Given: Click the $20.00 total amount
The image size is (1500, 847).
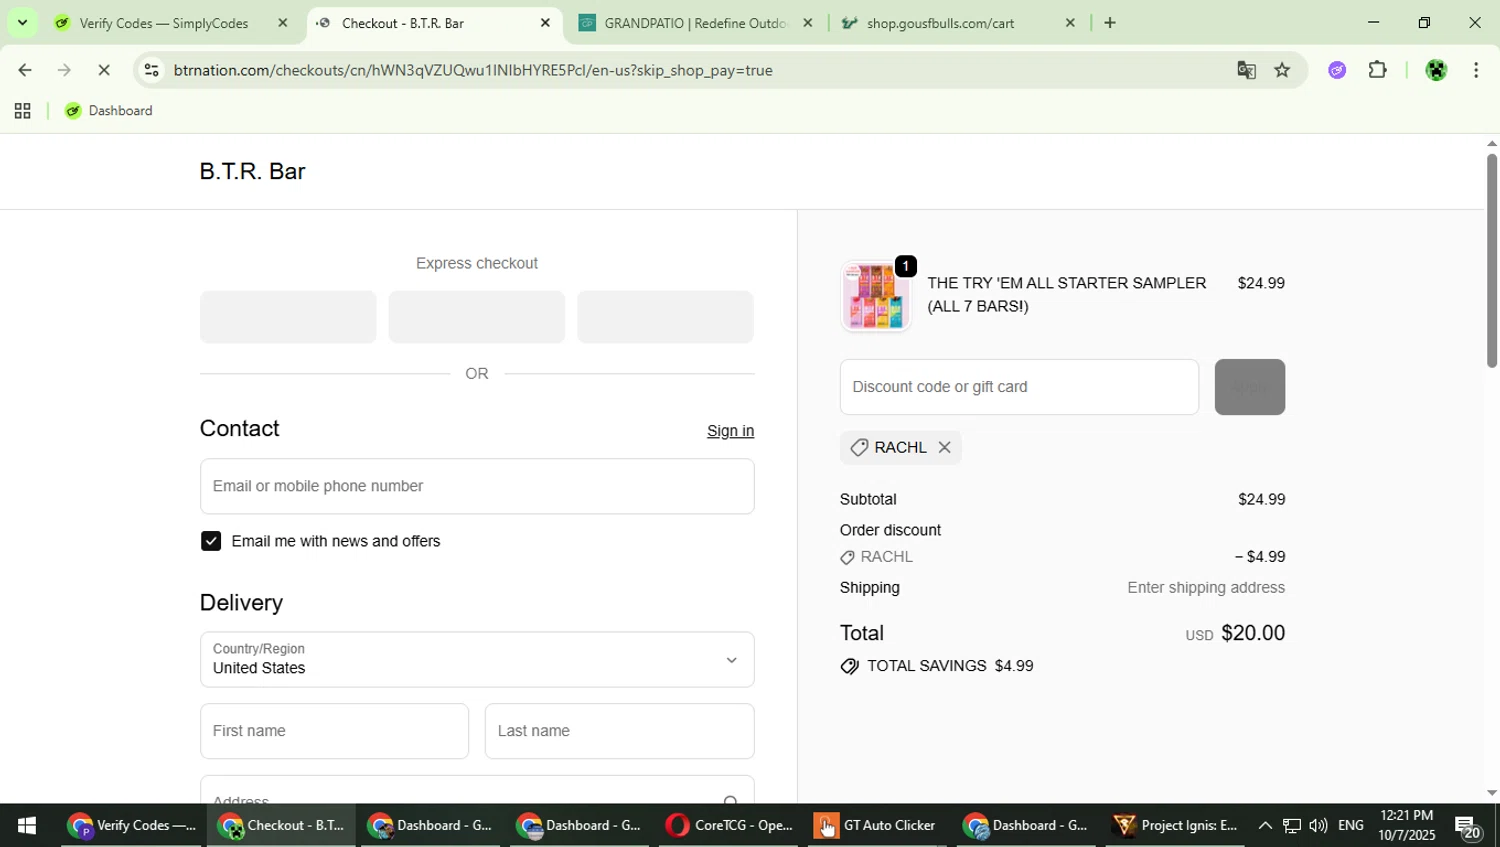Looking at the screenshot, I should 1253,633.
